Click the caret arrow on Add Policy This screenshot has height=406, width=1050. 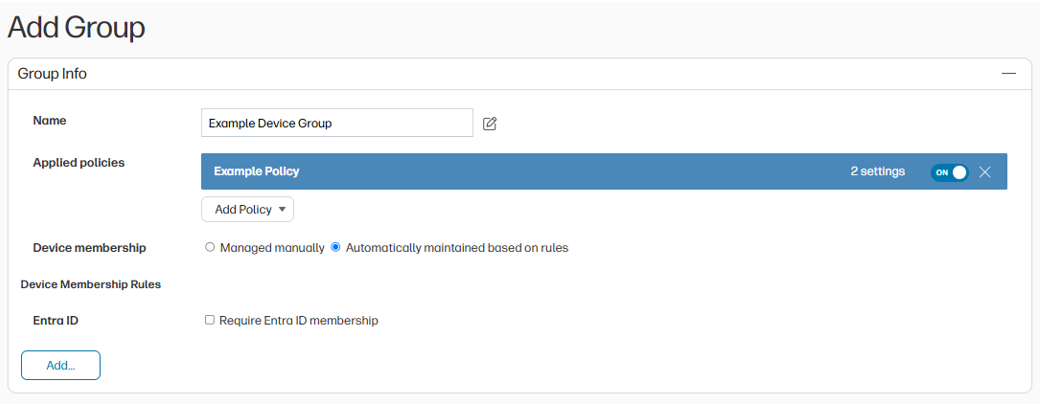tap(283, 210)
